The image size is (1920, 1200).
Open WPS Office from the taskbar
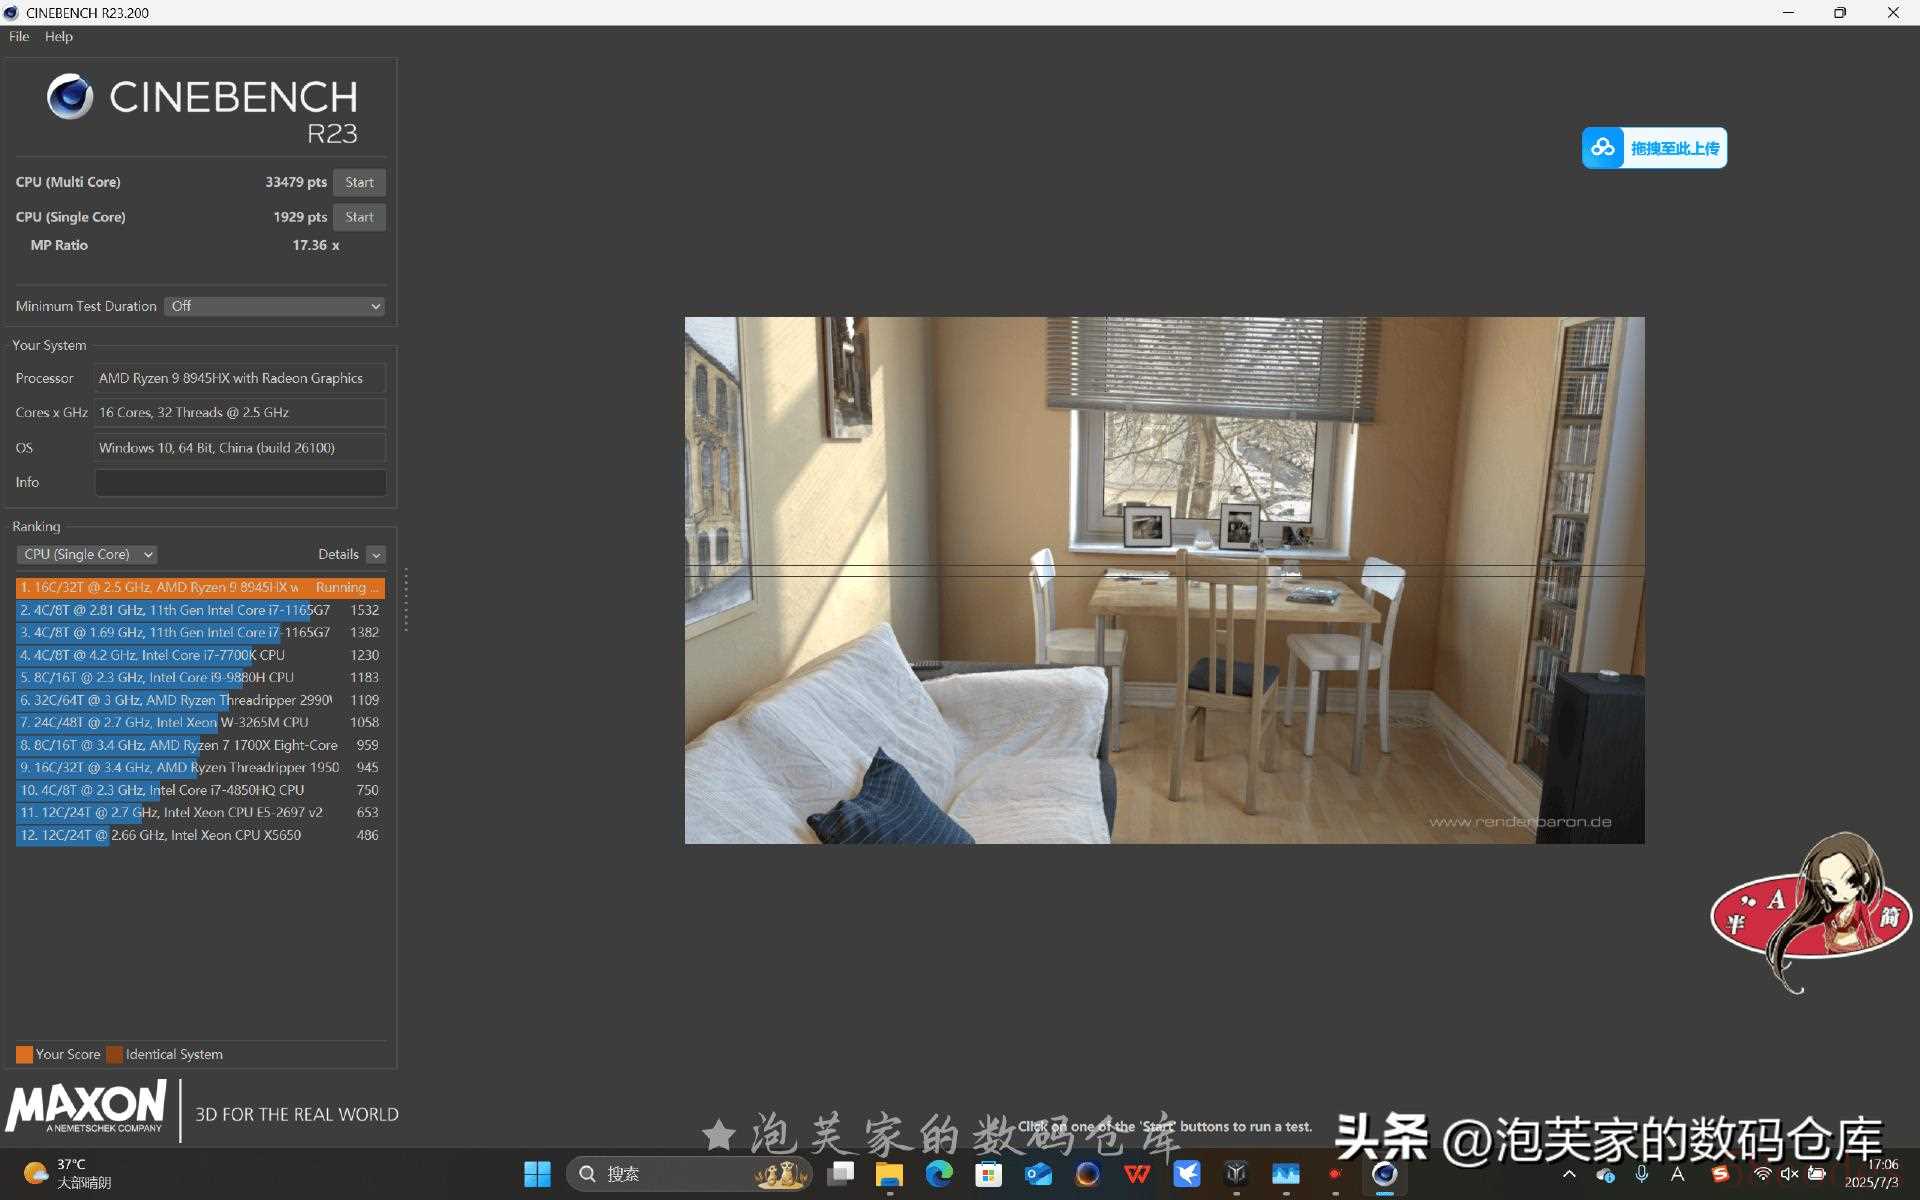tap(1137, 1174)
